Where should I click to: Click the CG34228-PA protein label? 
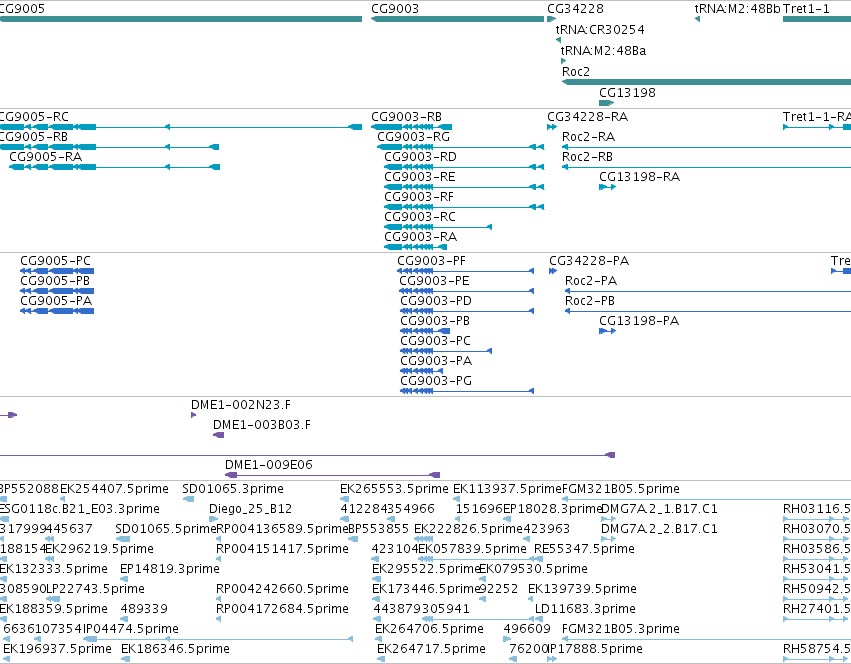coord(589,261)
